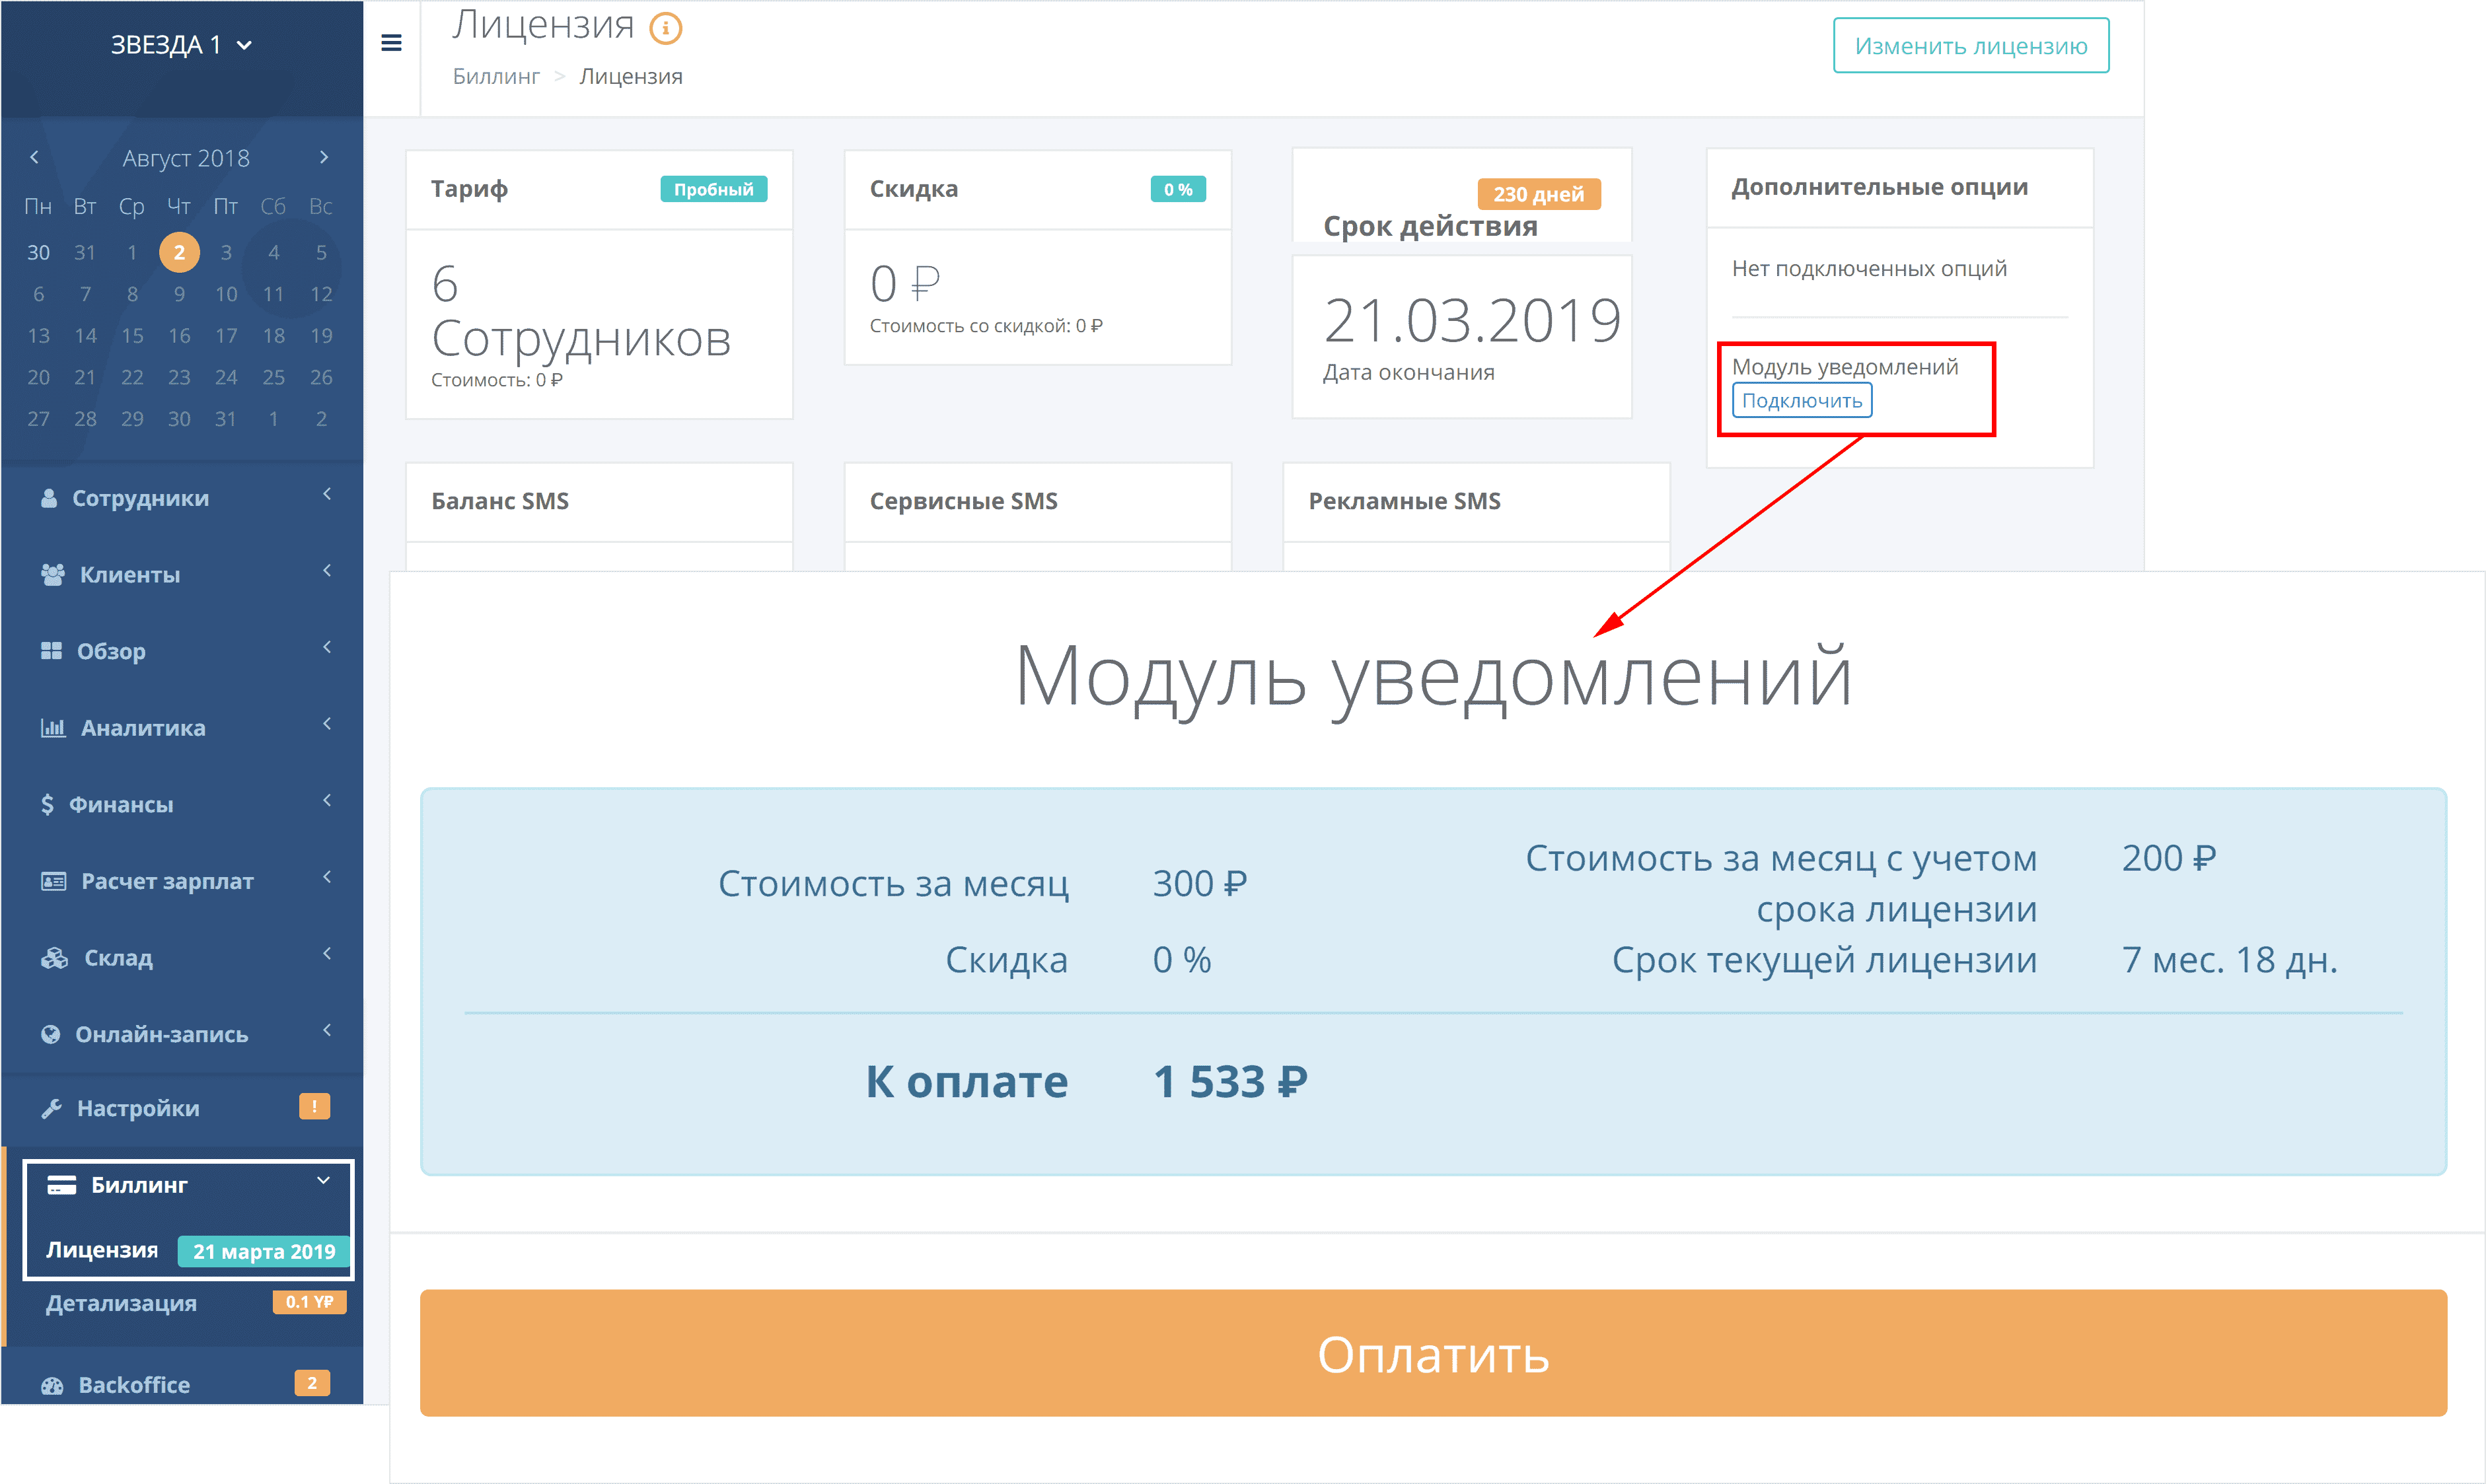Click the Склад boxes icon
This screenshot has height=1484, width=2486.
pyautogui.click(x=54, y=958)
